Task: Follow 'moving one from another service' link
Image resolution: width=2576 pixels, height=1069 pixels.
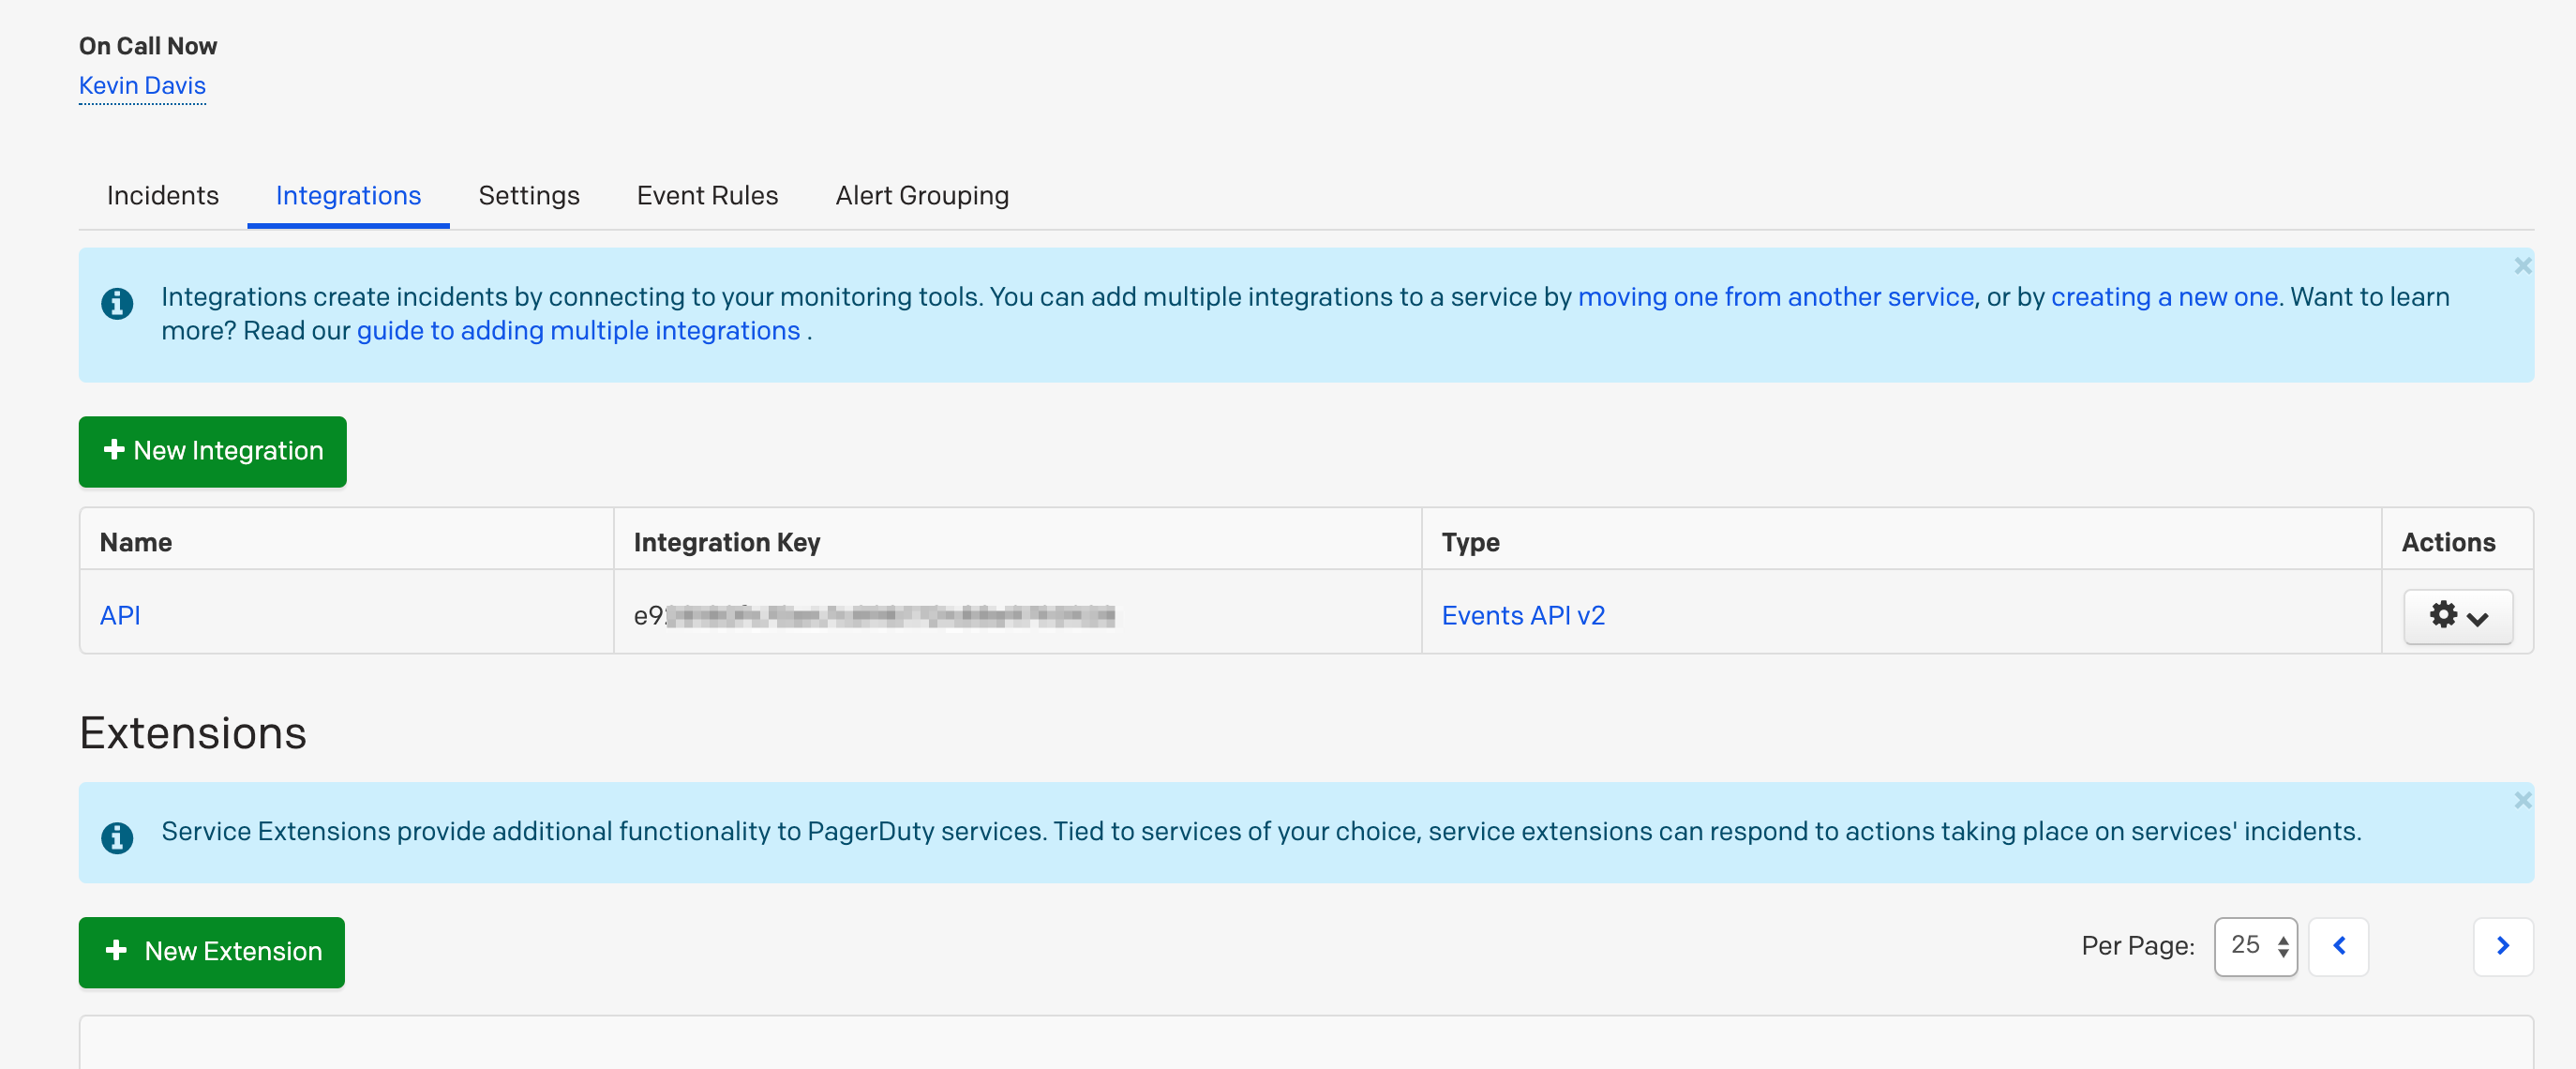Action: 1775,297
